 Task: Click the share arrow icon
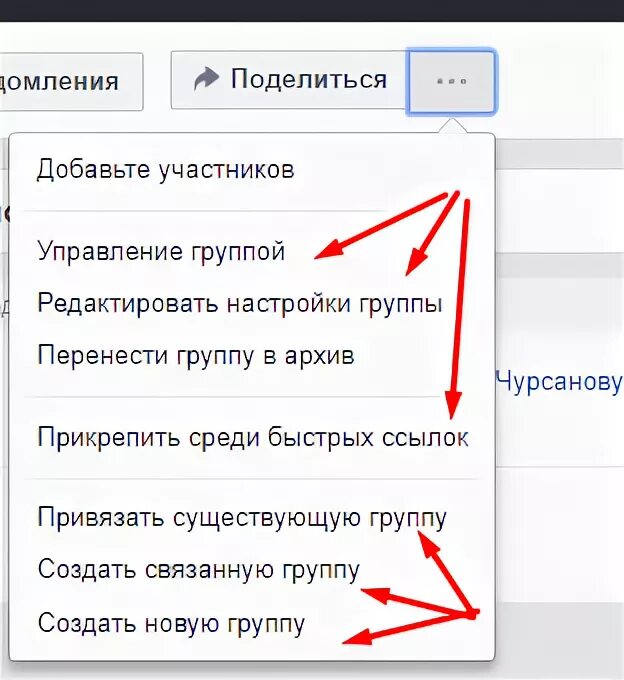tap(206, 78)
